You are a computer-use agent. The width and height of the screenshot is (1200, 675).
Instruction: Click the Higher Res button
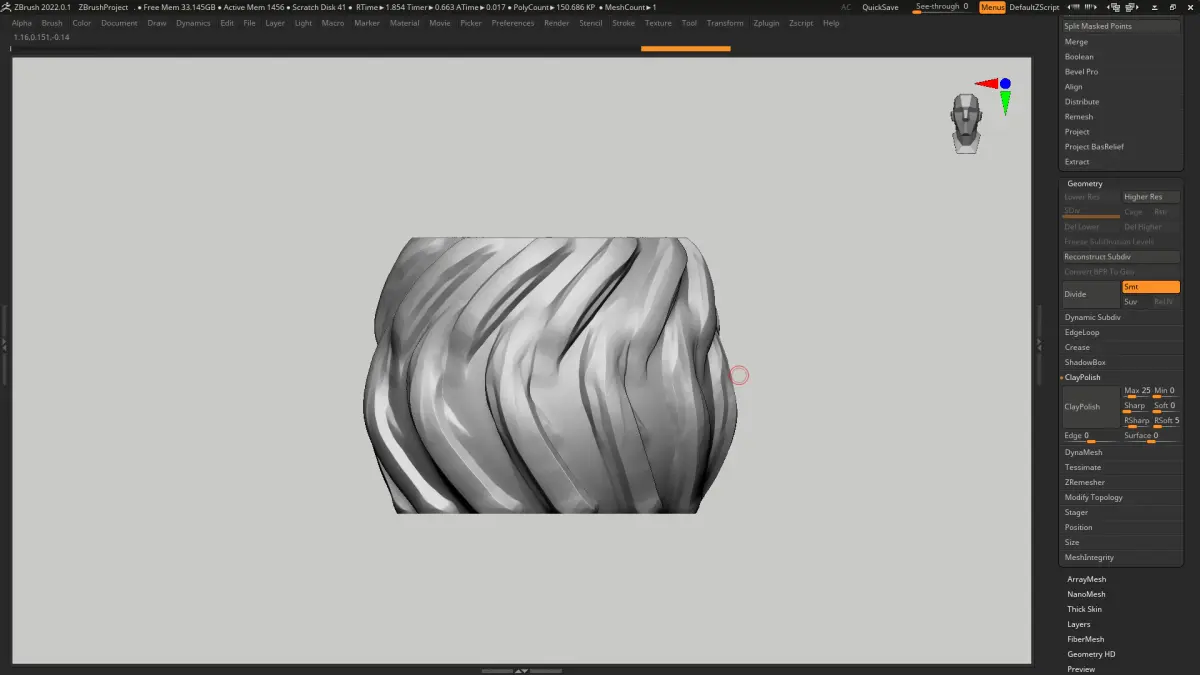tap(1151, 197)
